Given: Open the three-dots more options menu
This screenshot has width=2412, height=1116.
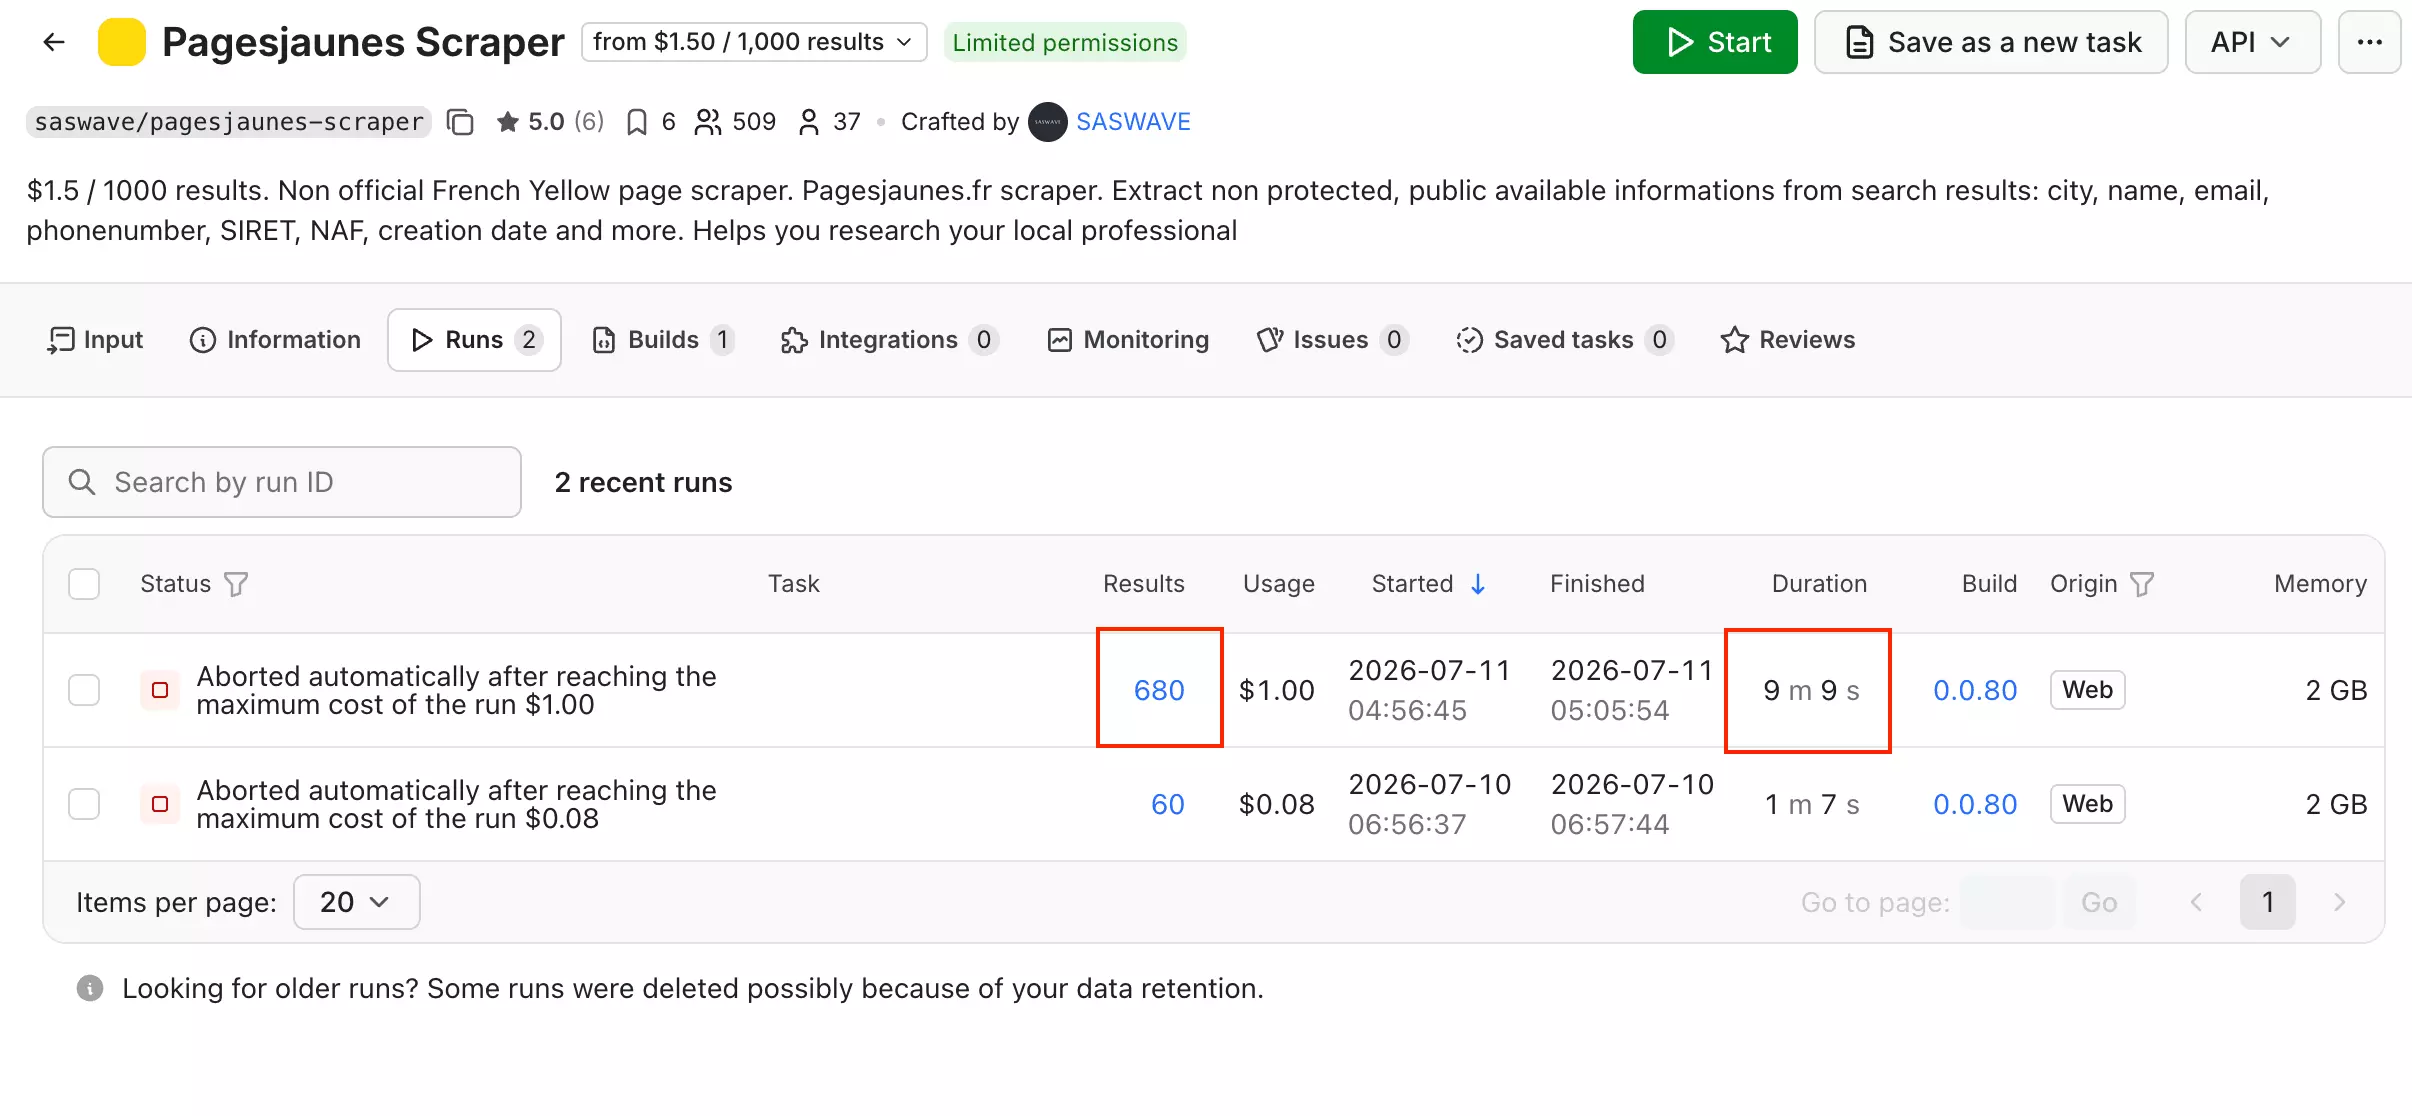Looking at the screenshot, I should coord(2369,42).
